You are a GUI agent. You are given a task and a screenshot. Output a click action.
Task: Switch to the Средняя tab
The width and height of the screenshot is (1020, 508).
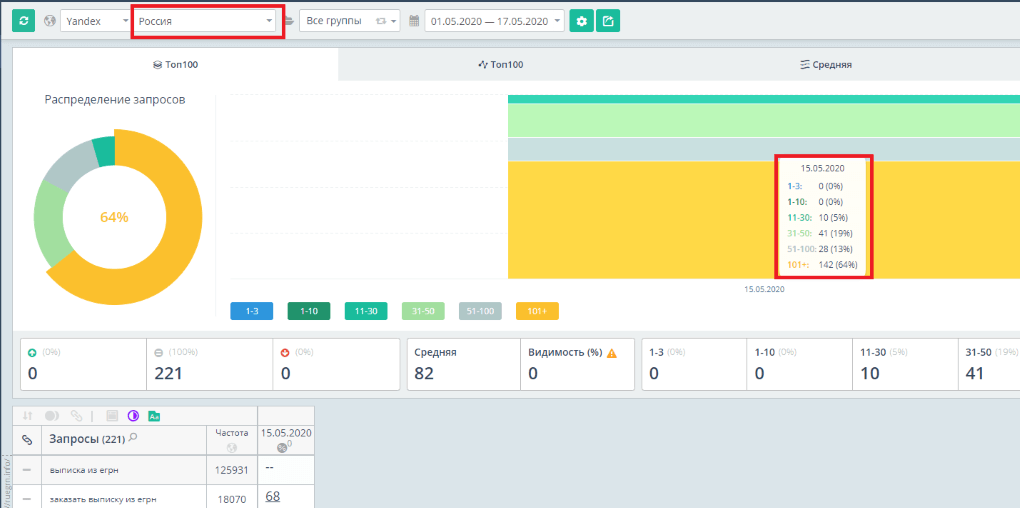826,64
